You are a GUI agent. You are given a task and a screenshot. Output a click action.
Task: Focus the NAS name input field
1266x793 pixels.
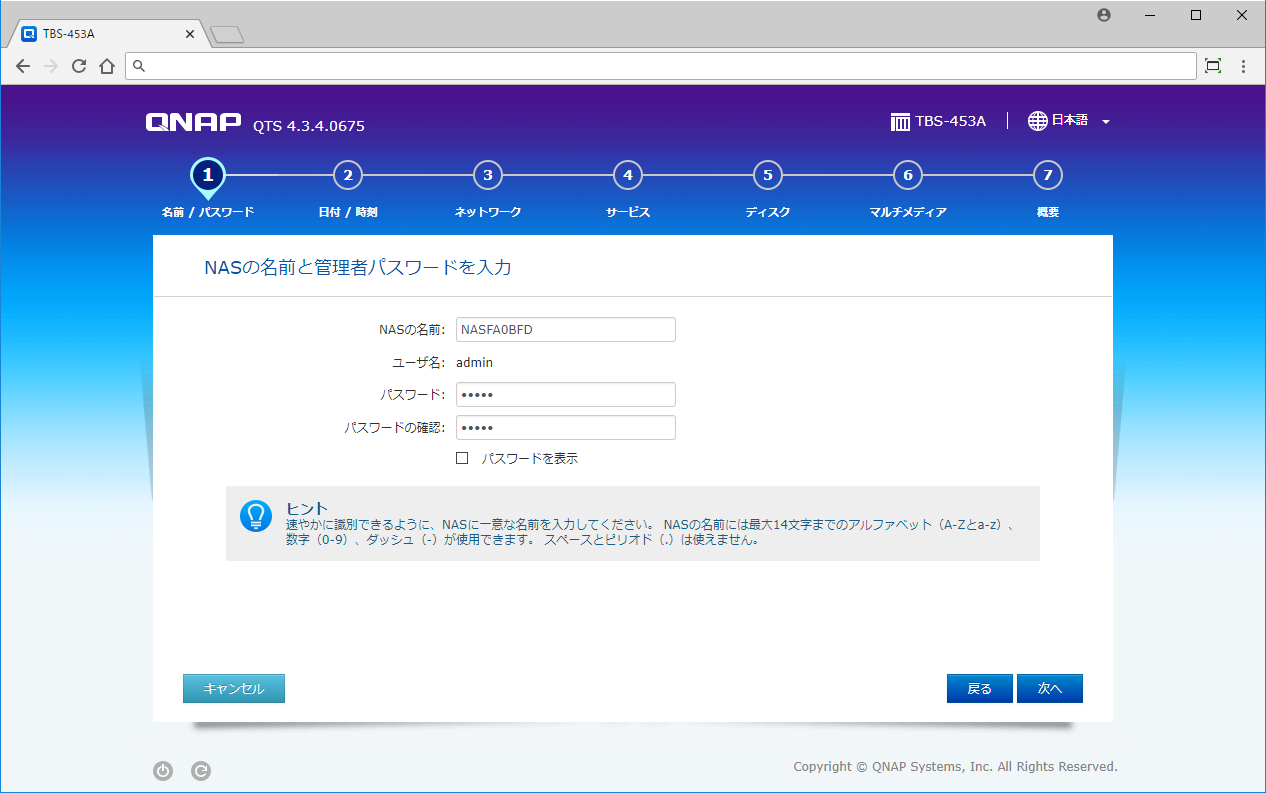click(x=565, y=330)
